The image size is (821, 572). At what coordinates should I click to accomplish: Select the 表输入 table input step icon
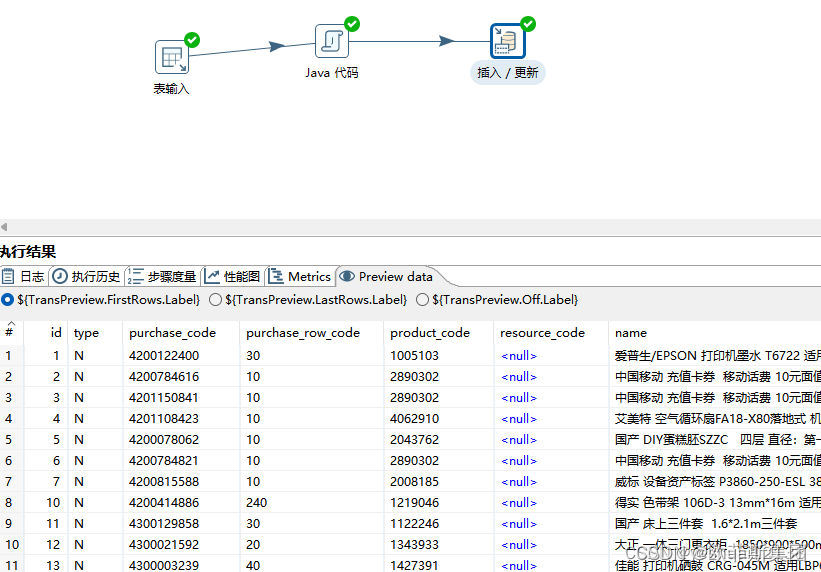pyautogui.click(x=172, y=57)
